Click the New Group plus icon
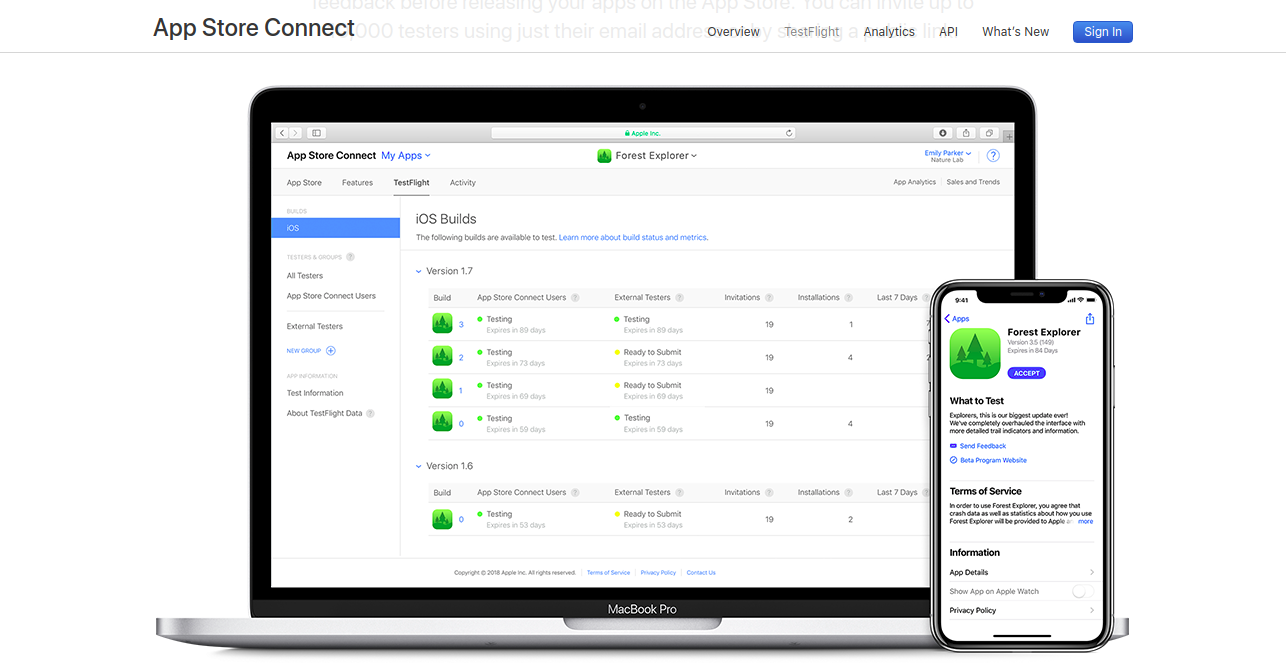1286x672 pixels. (331, 351)
